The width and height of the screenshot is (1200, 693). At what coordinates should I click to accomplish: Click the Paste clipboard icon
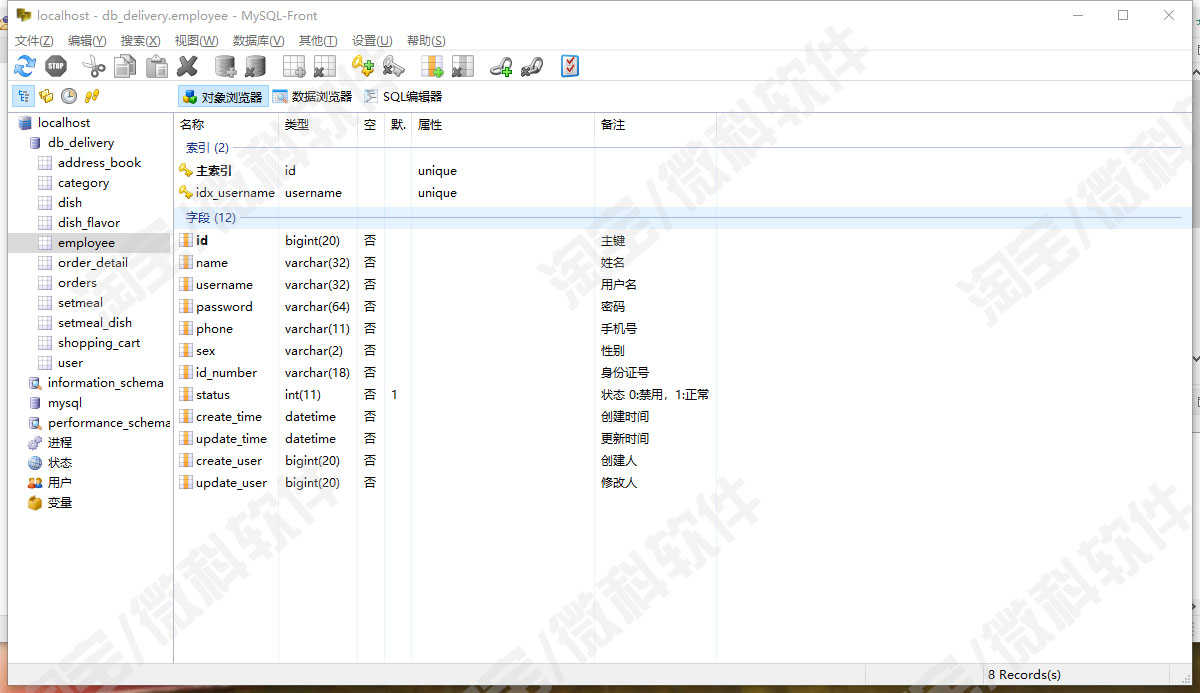click(x=157, y=67)
